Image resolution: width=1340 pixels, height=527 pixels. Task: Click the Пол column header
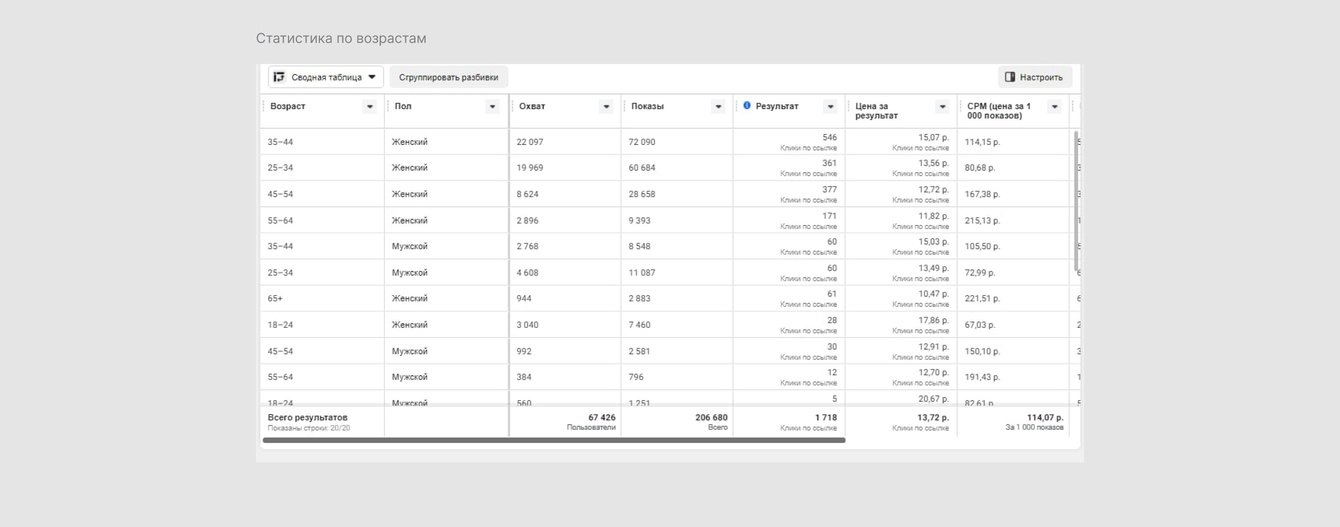click(x=403, y=106)
